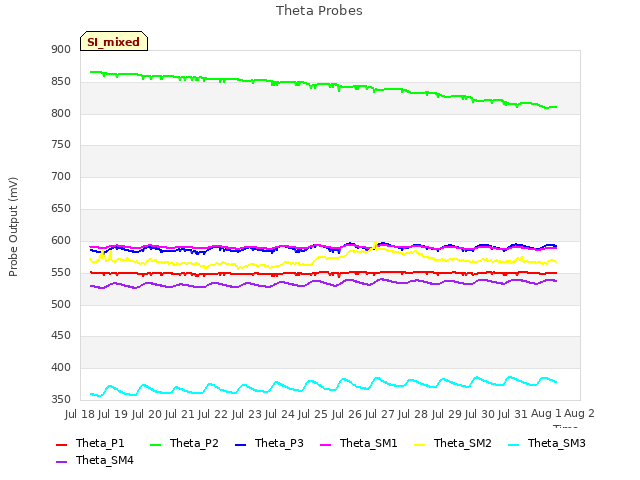Click the red Theta_P1 legend swatch
This screenshot has width=640, height=480.
61,444
